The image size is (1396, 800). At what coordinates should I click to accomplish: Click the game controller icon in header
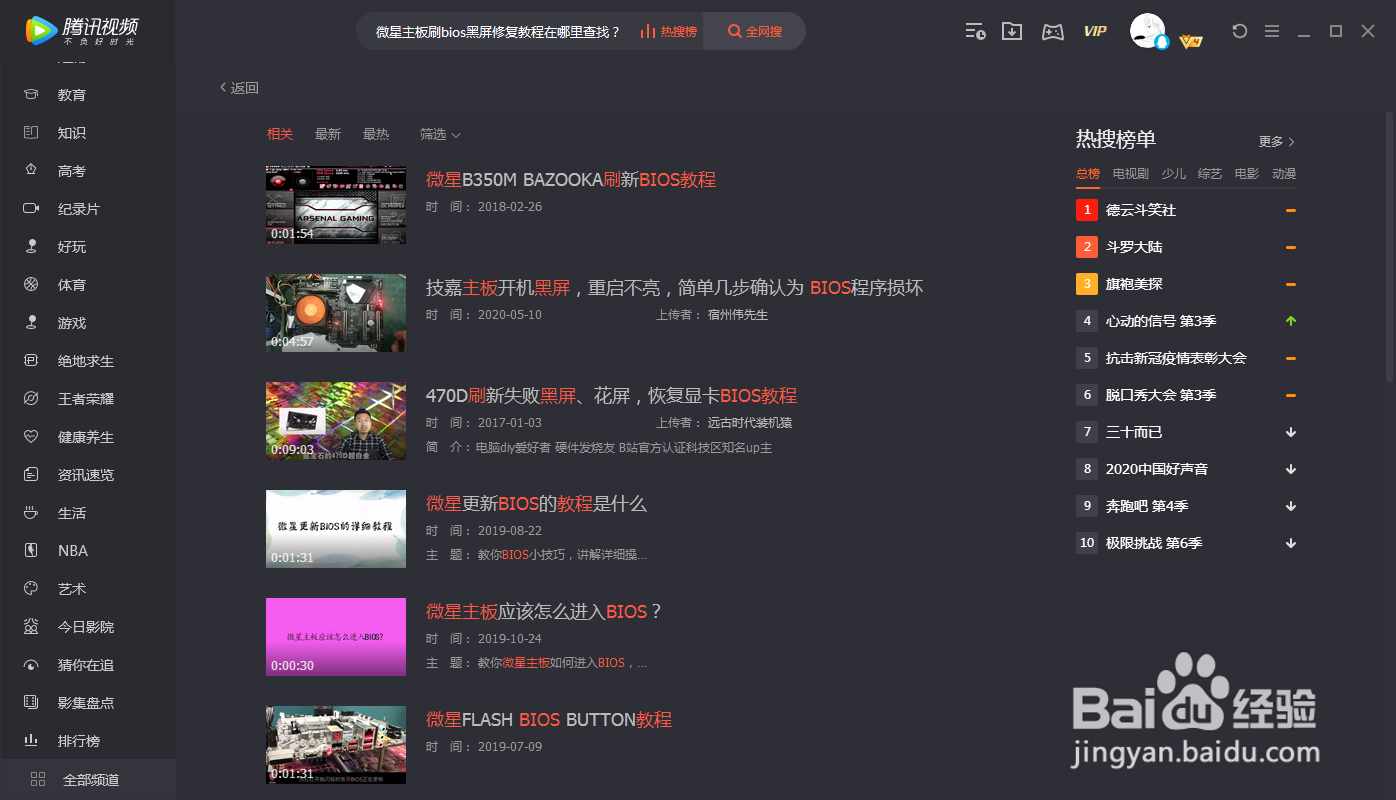pos(1053,31)
